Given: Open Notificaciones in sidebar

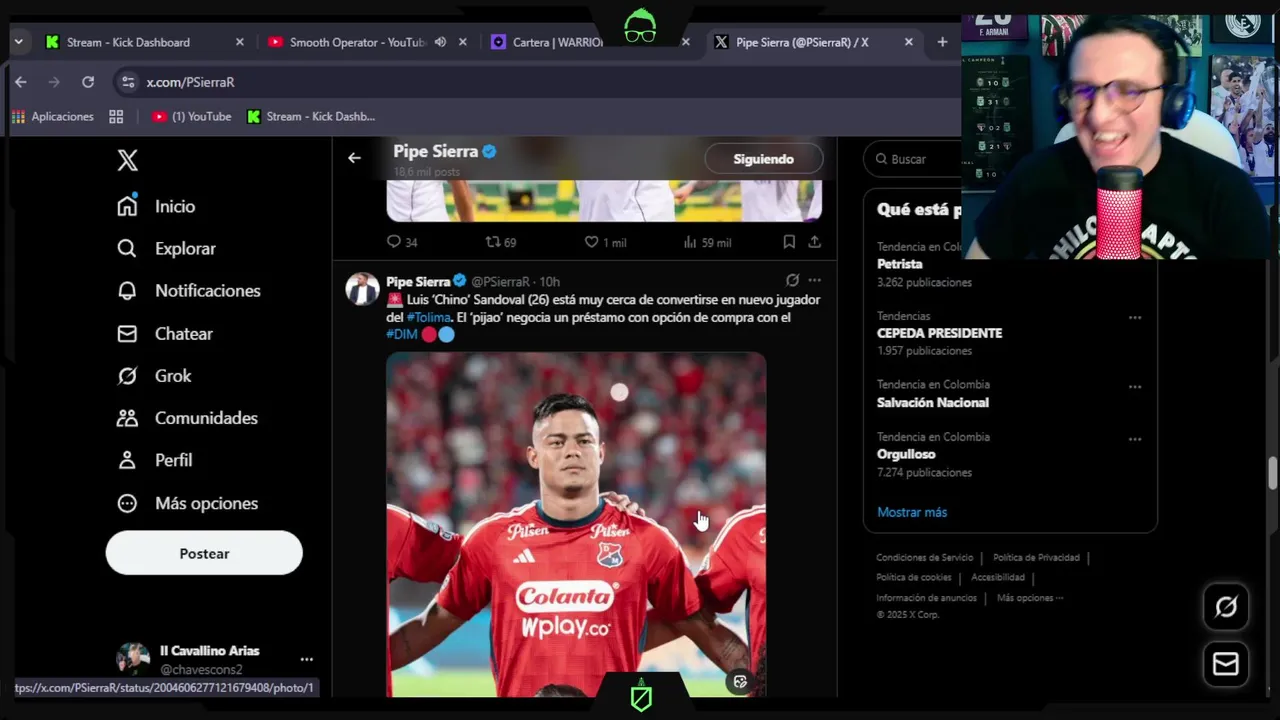Looking at the screenshot, I should pyautogui.click(x=188, y=291).
